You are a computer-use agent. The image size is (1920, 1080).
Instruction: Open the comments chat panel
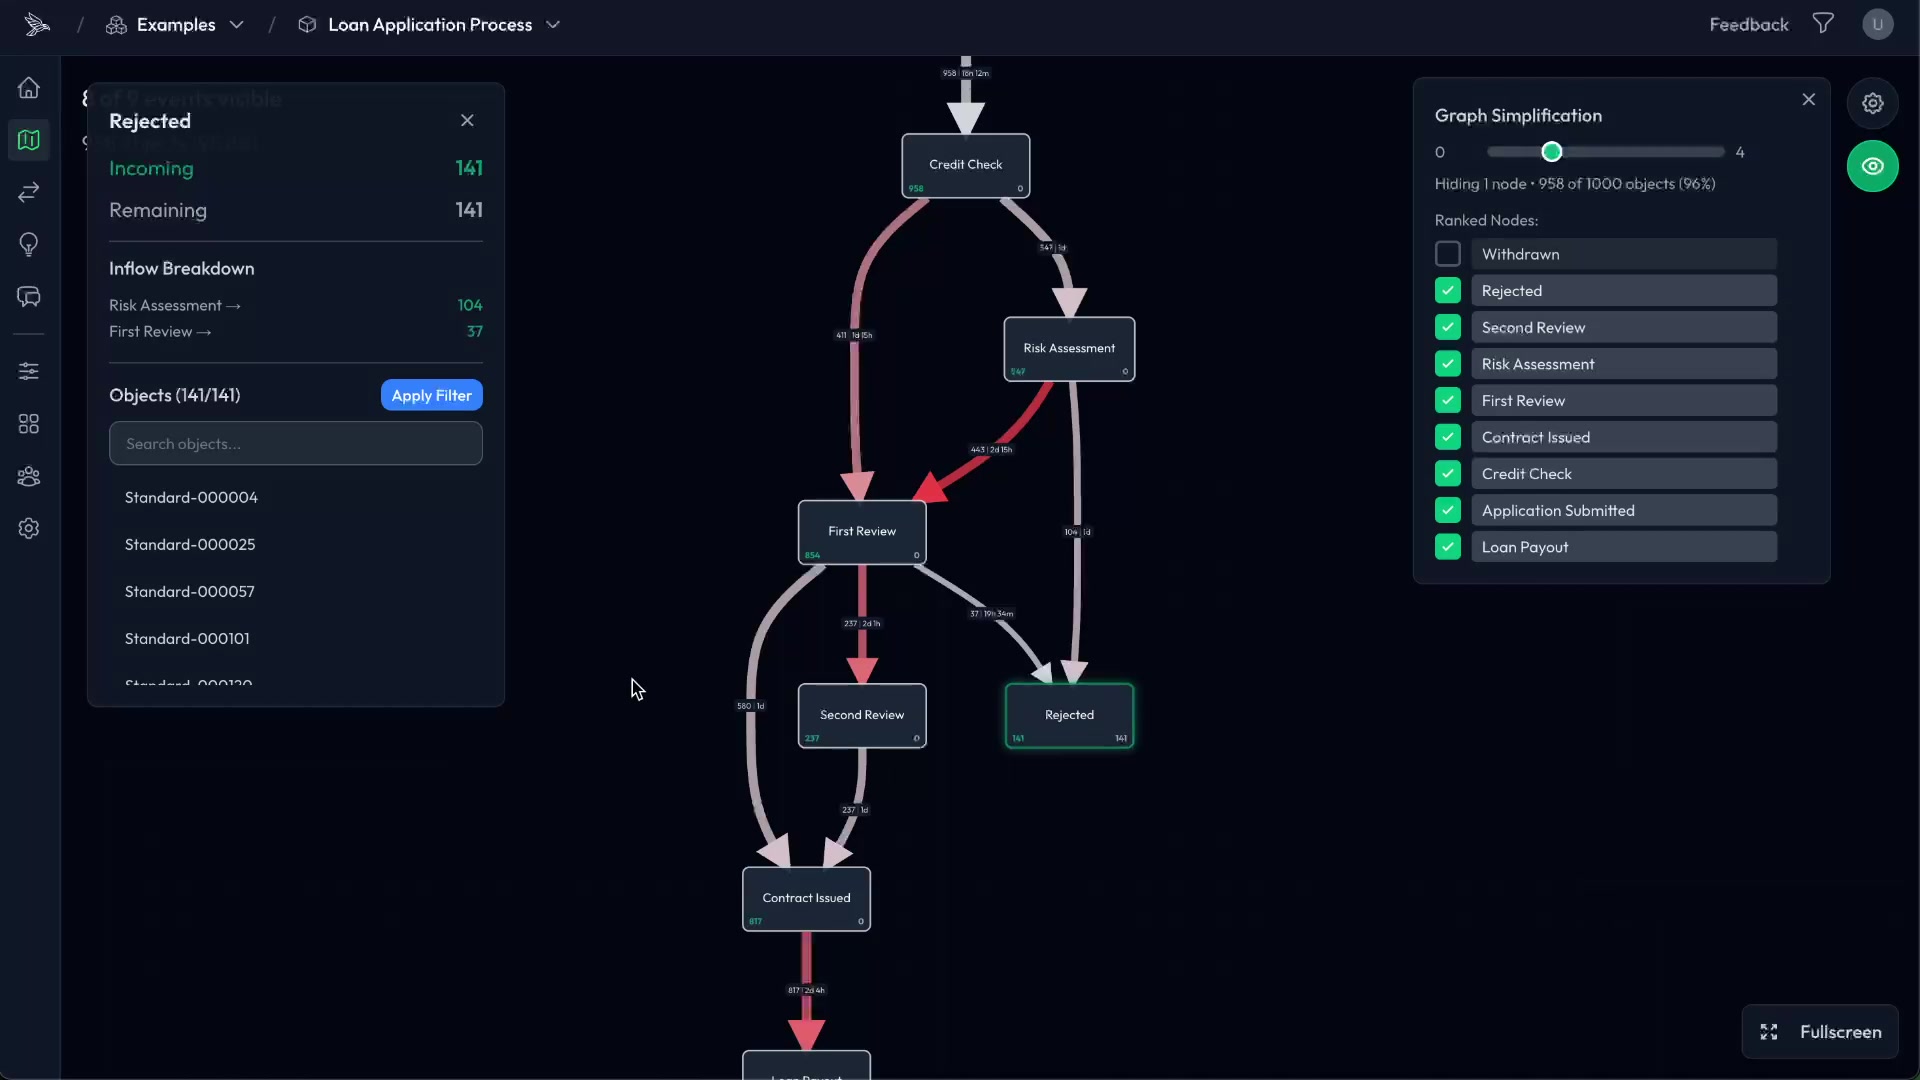pos(28,296)
